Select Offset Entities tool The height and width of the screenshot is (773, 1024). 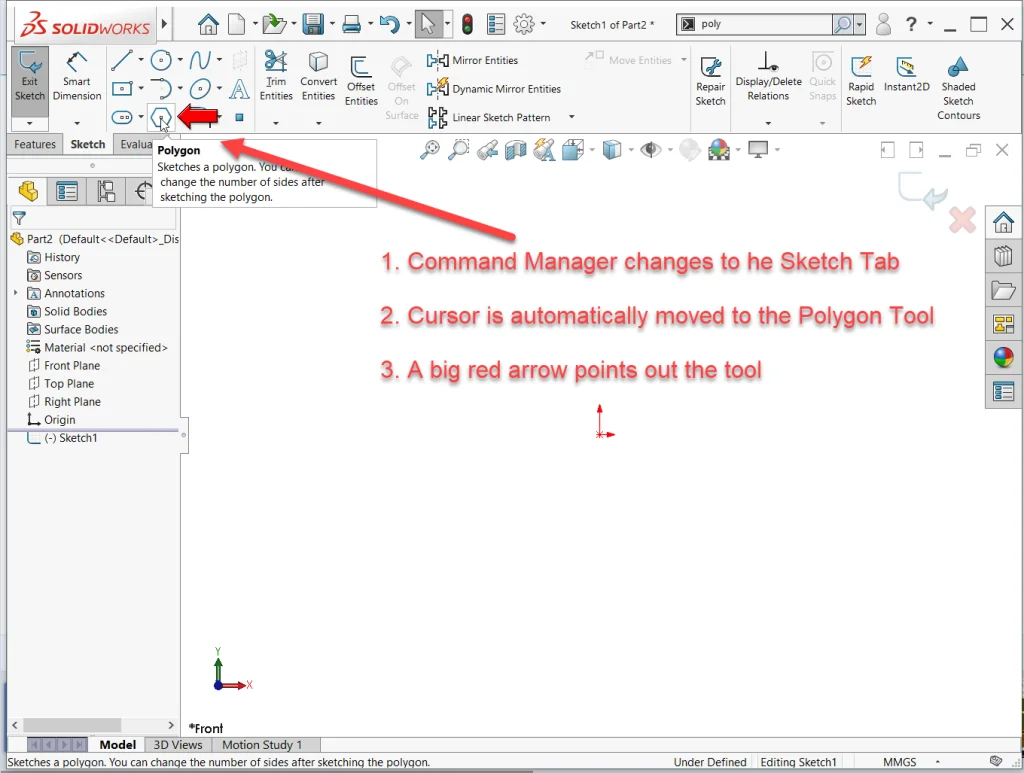point(361,78)
